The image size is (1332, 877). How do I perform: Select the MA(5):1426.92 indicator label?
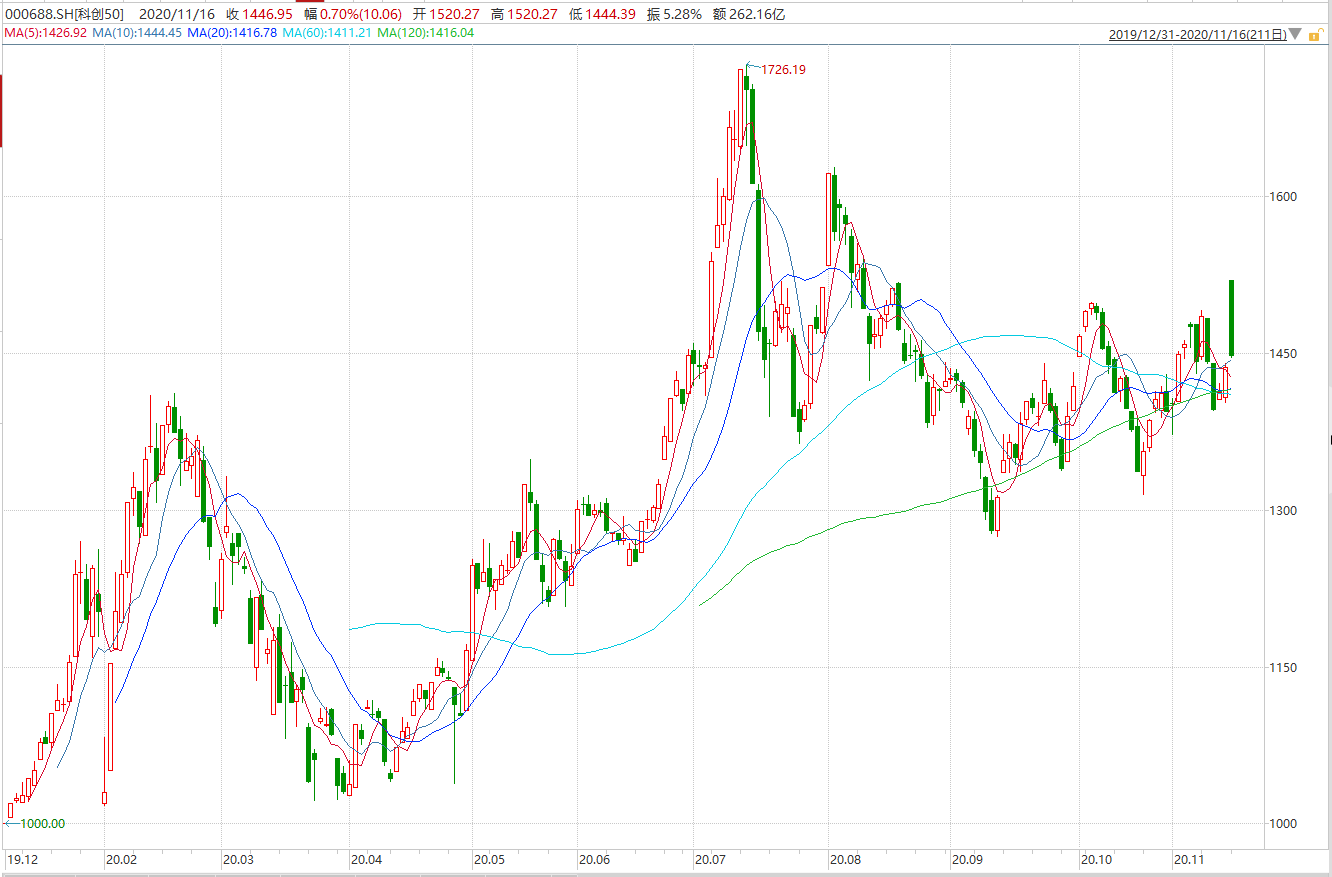(43, 33)
